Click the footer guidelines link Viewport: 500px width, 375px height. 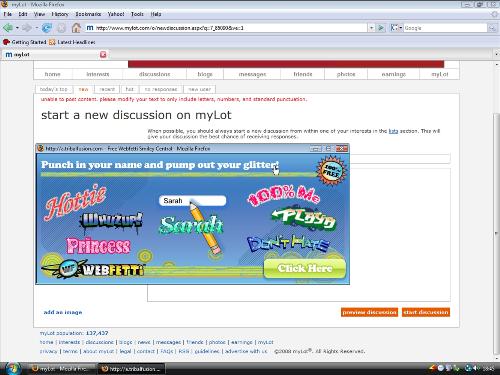(x=207, y=351)
